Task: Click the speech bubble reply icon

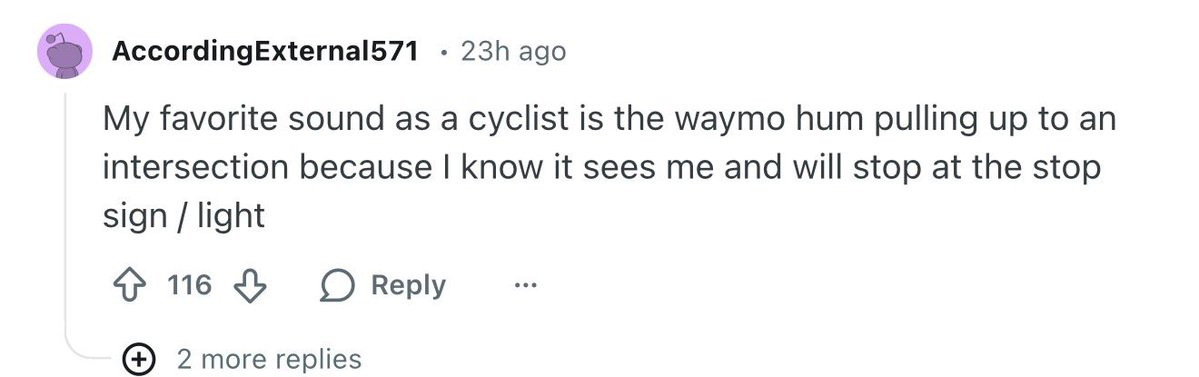Action: [337, 287]
